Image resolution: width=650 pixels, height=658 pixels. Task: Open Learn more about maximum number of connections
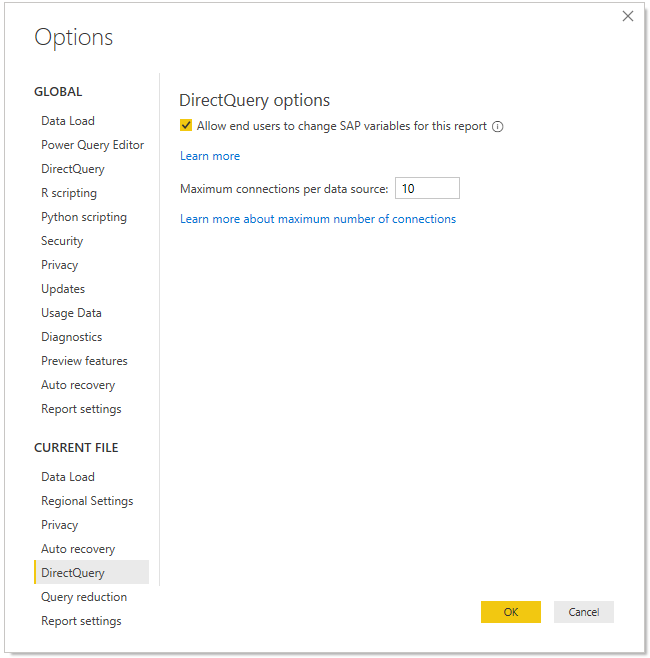[318, 219]
